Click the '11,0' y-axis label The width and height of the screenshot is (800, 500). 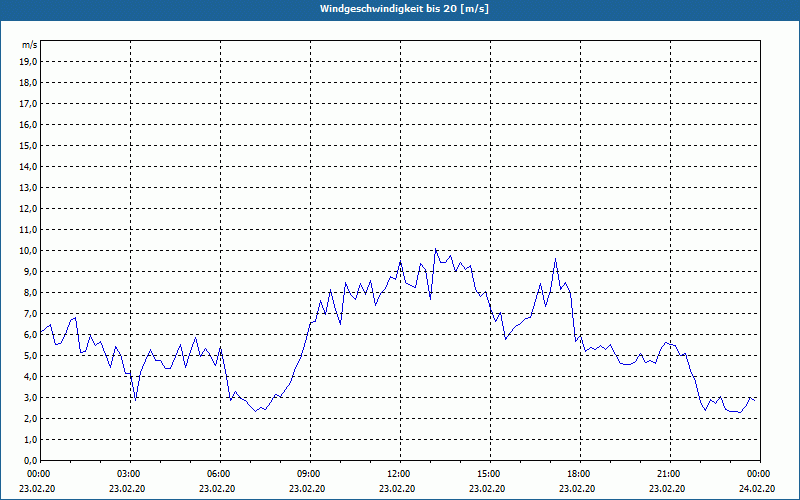[29, 230]
